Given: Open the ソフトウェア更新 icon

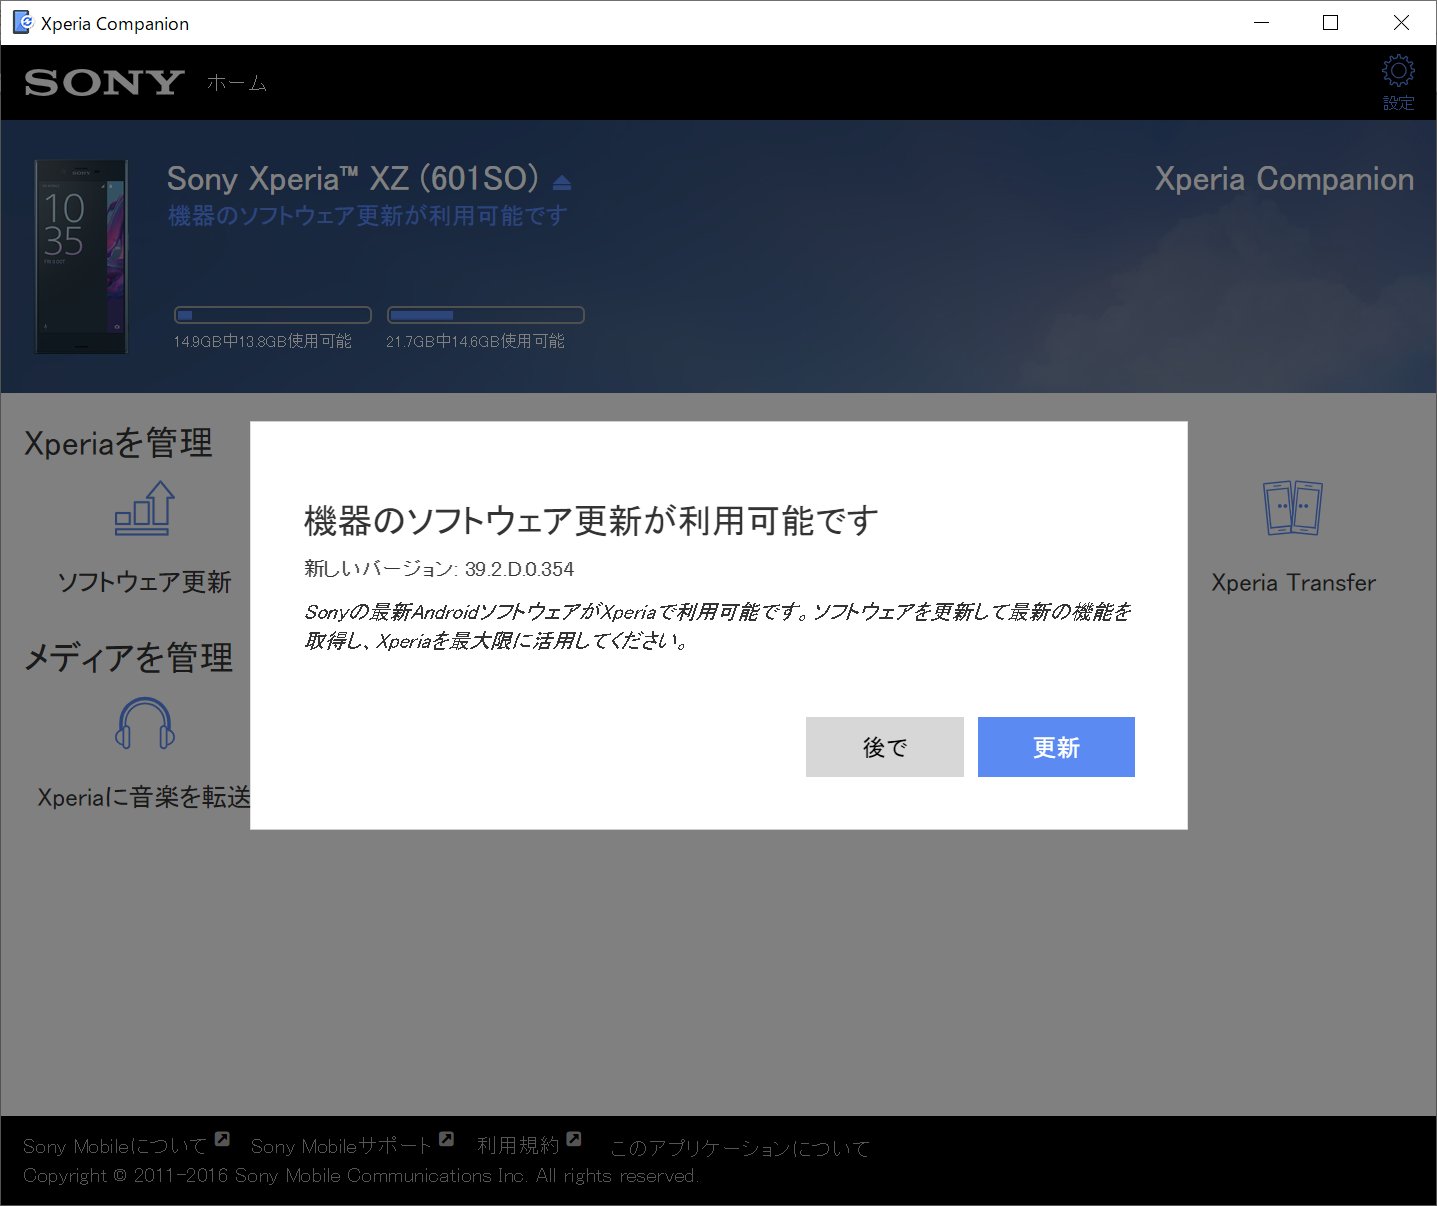Looking at the screenshot, I should (145, 508).
